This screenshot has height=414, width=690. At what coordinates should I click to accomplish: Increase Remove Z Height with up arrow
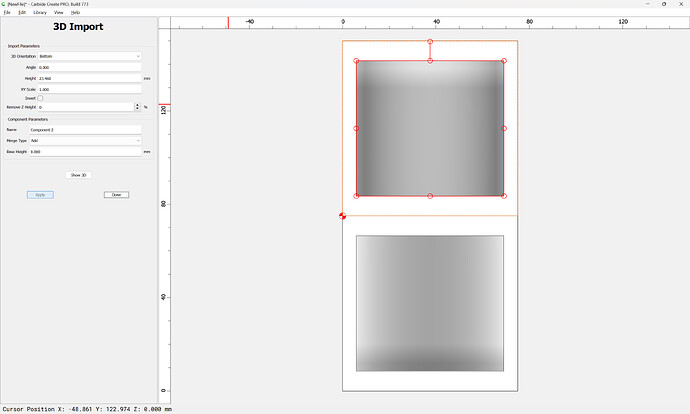[x=137, y=105]
